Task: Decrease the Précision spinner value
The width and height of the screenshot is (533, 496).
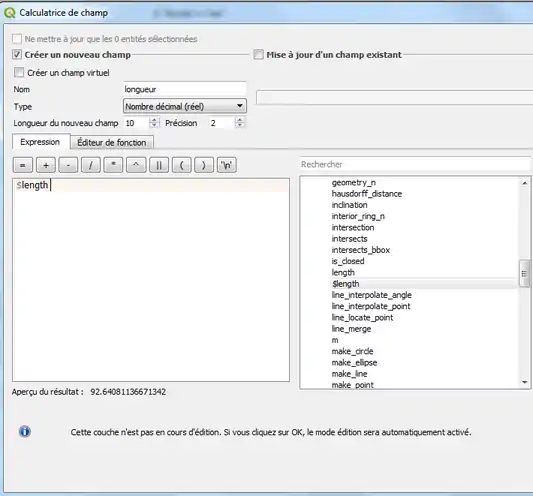Action: tap(240, 125)
